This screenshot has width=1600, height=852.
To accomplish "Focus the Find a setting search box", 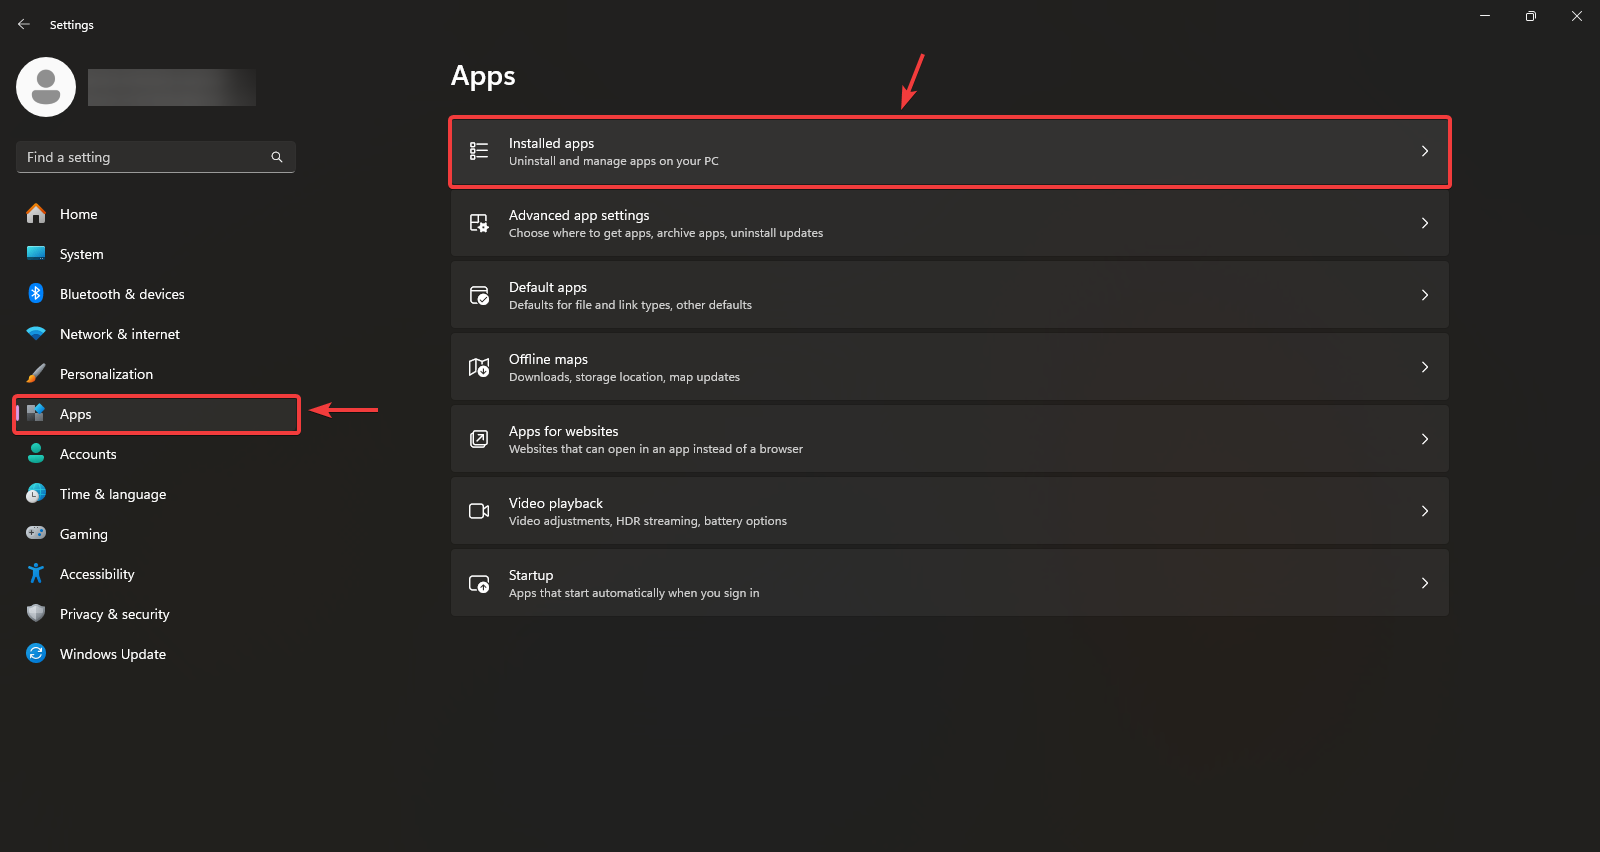I will point(145,157).
